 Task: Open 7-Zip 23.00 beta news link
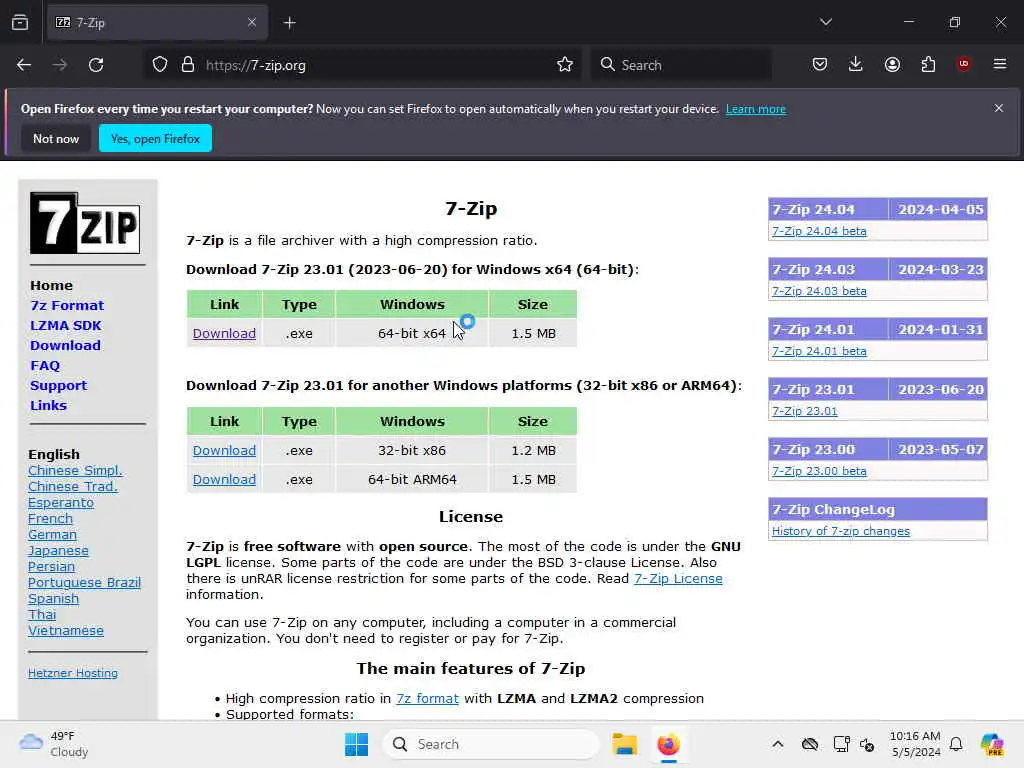point(819,472)
